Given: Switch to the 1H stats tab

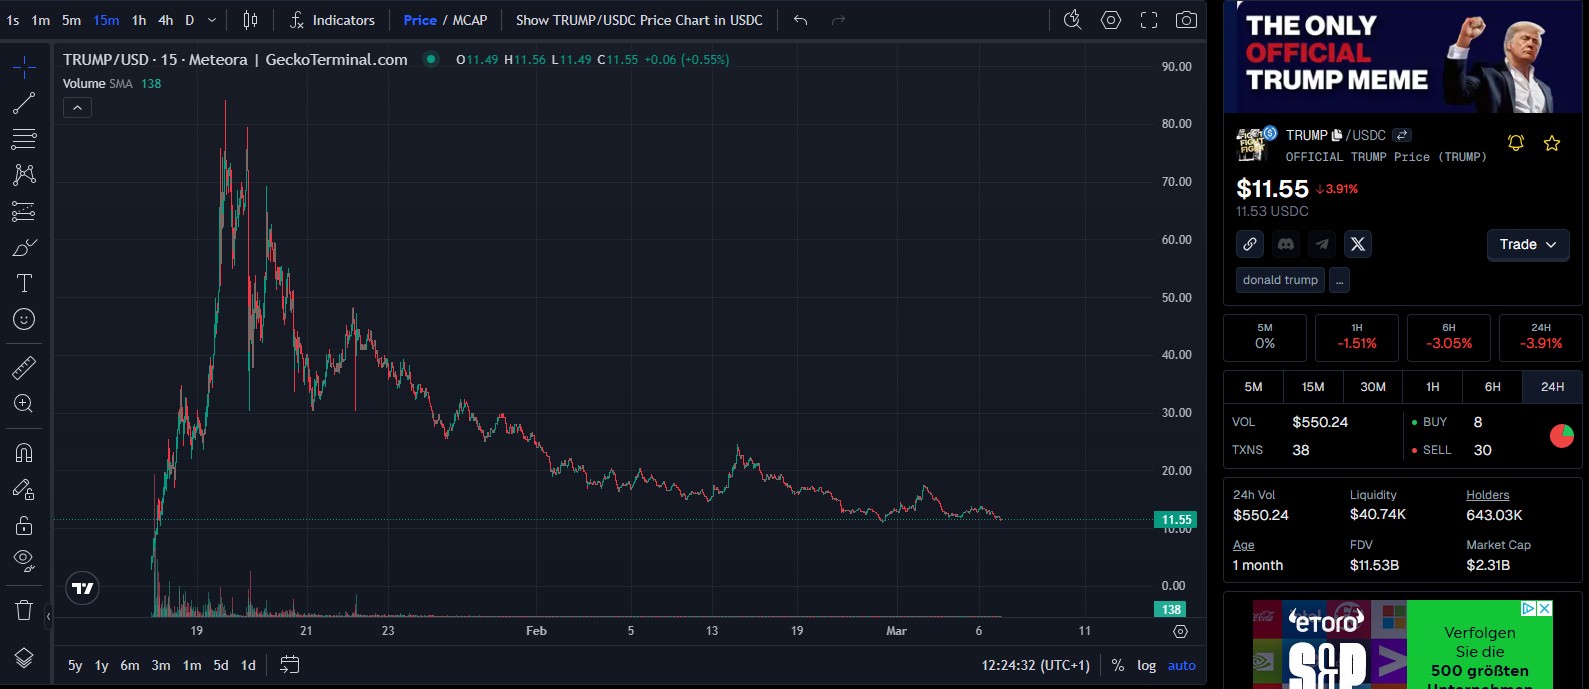Looking at the screenshot, I should 1432,387.
